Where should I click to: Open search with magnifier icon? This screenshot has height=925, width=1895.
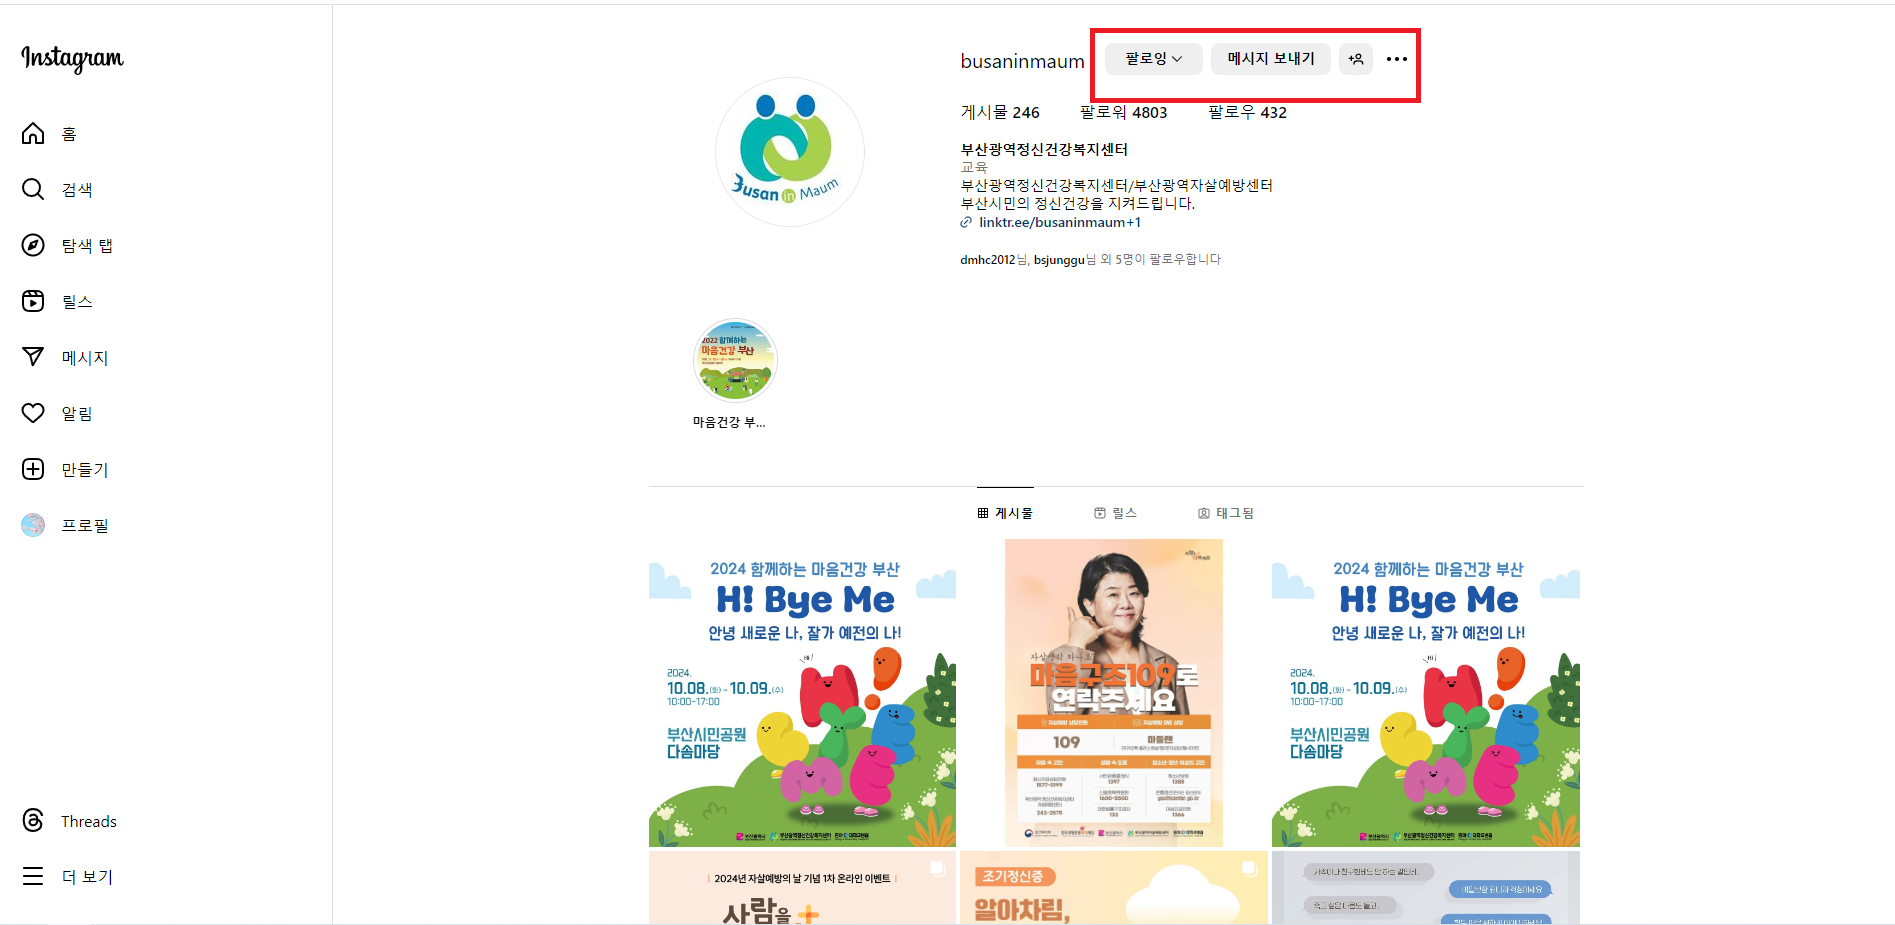point(33,190)
